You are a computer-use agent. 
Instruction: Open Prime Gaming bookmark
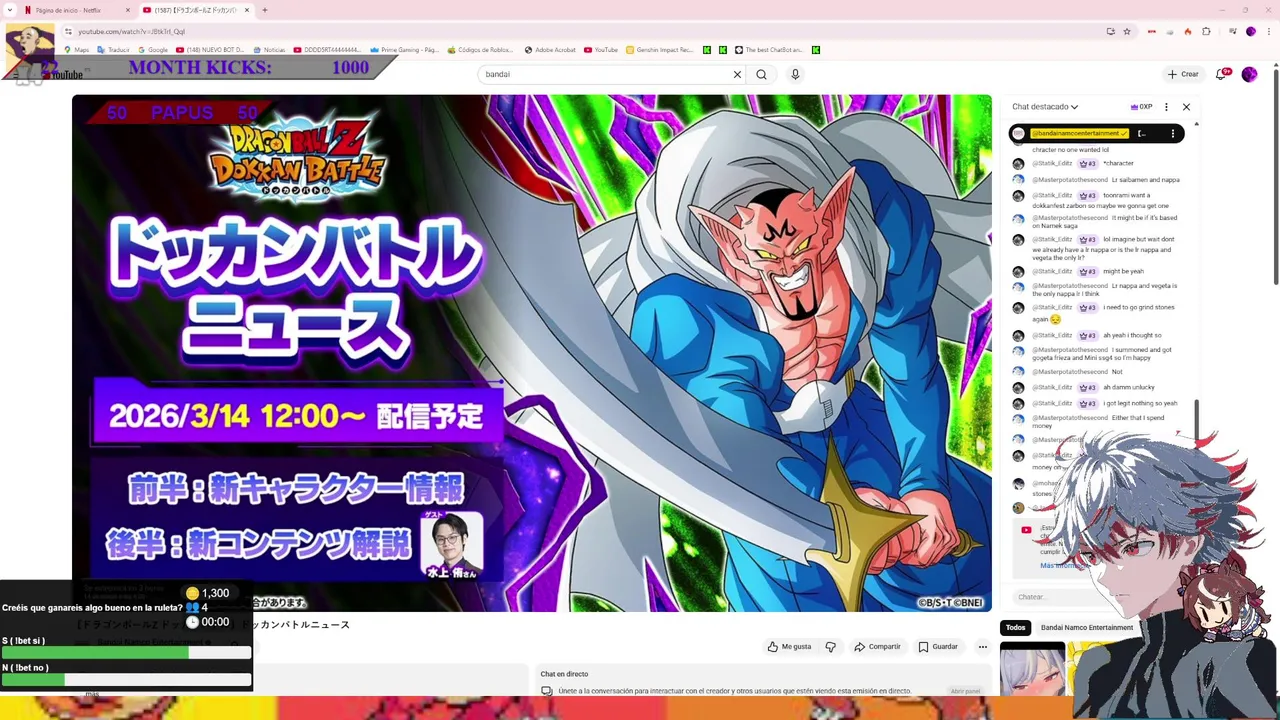pyautogui.click(x=404, y=50)
